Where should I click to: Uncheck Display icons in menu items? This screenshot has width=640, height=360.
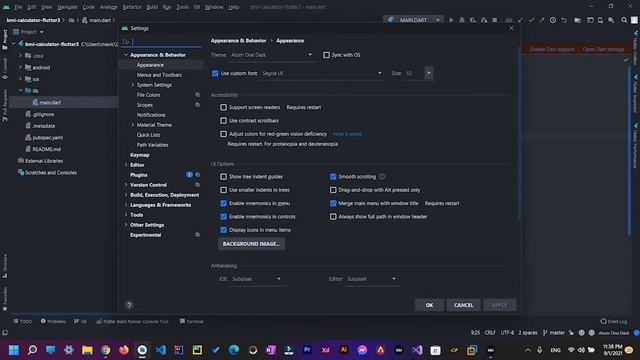tap(223, 230)
